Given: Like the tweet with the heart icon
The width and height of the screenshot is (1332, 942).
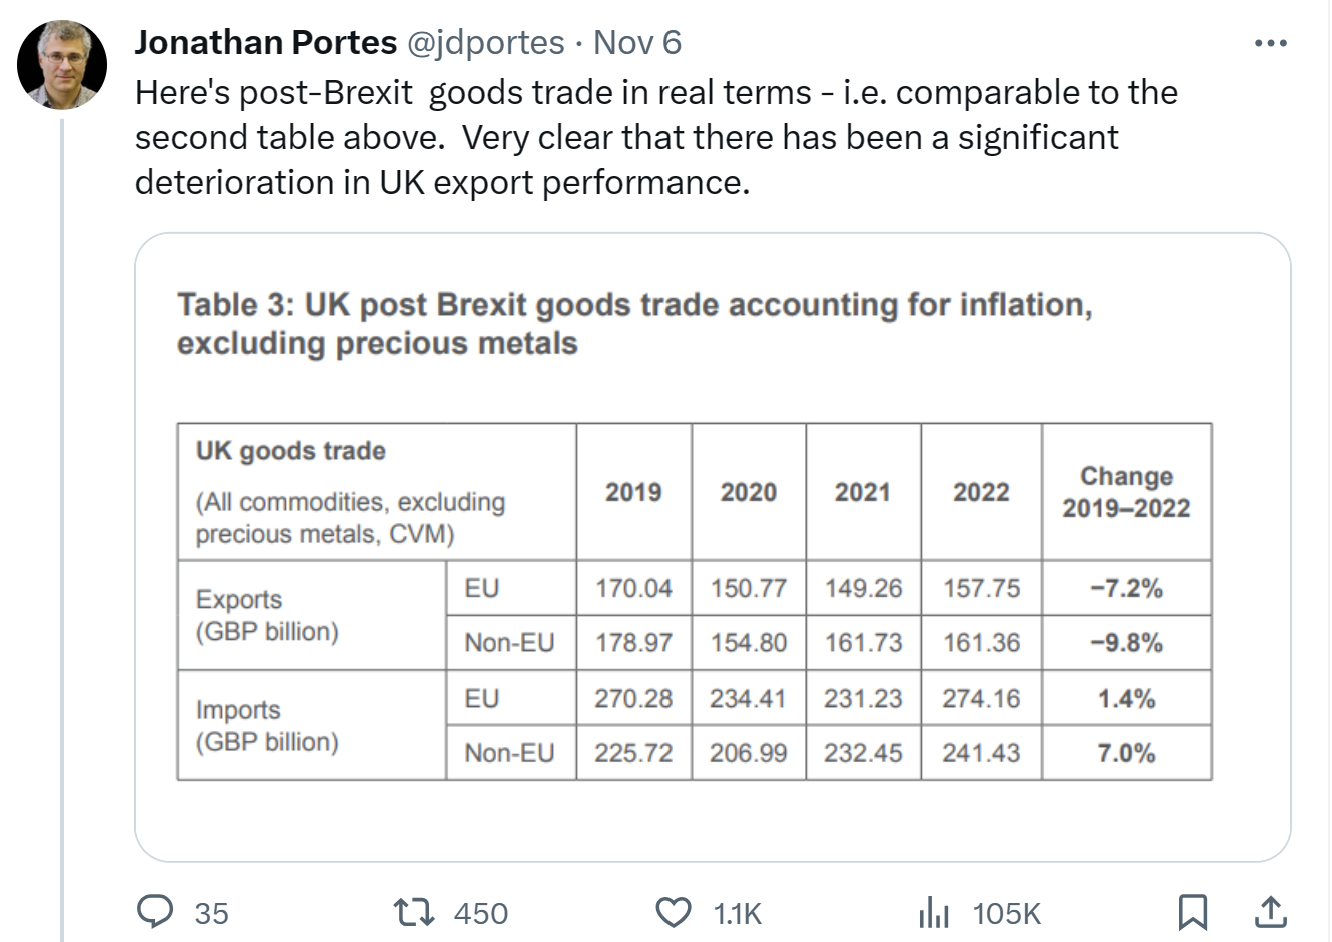Looking at the screenshot, I should [673, 912].
